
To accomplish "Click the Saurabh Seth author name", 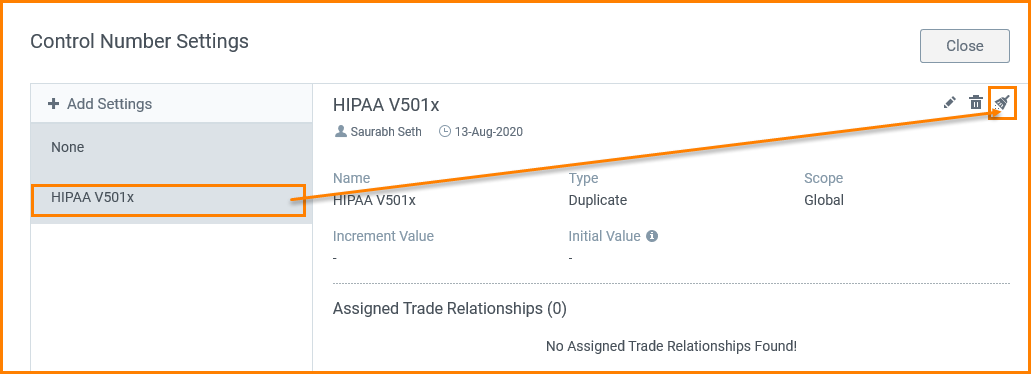I will 387,131.
